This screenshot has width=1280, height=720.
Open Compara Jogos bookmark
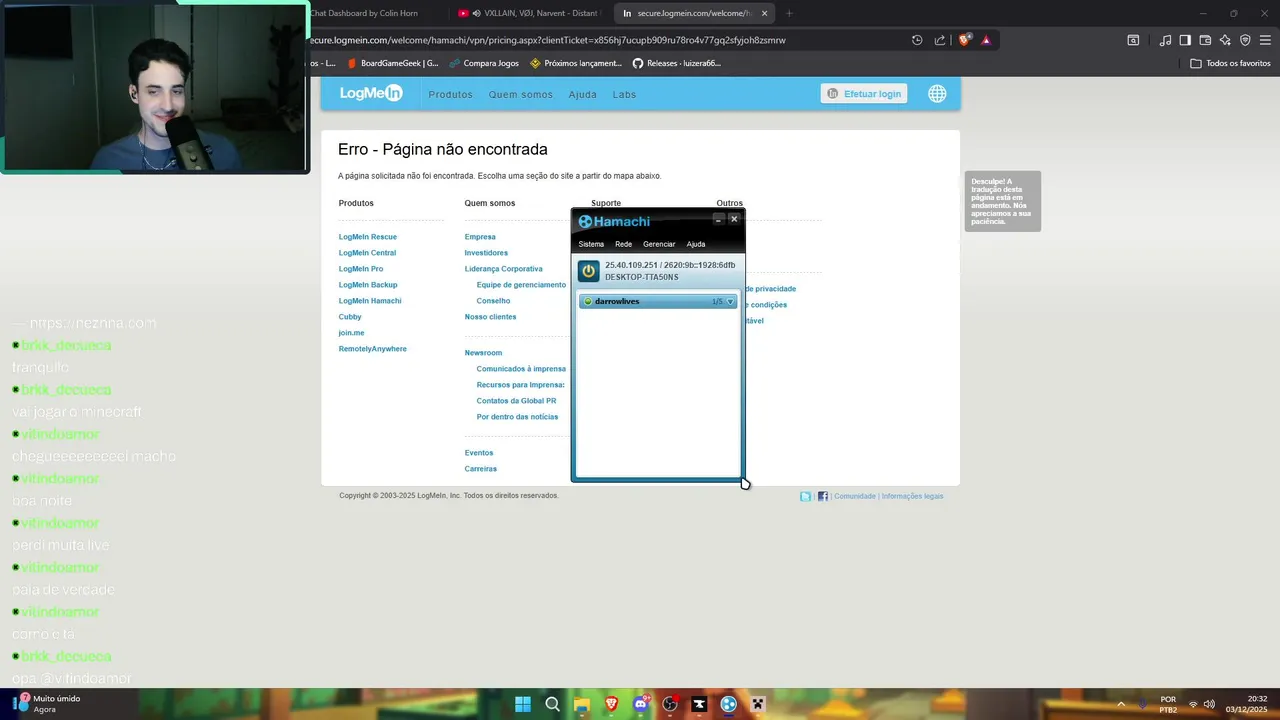point(484,63)
